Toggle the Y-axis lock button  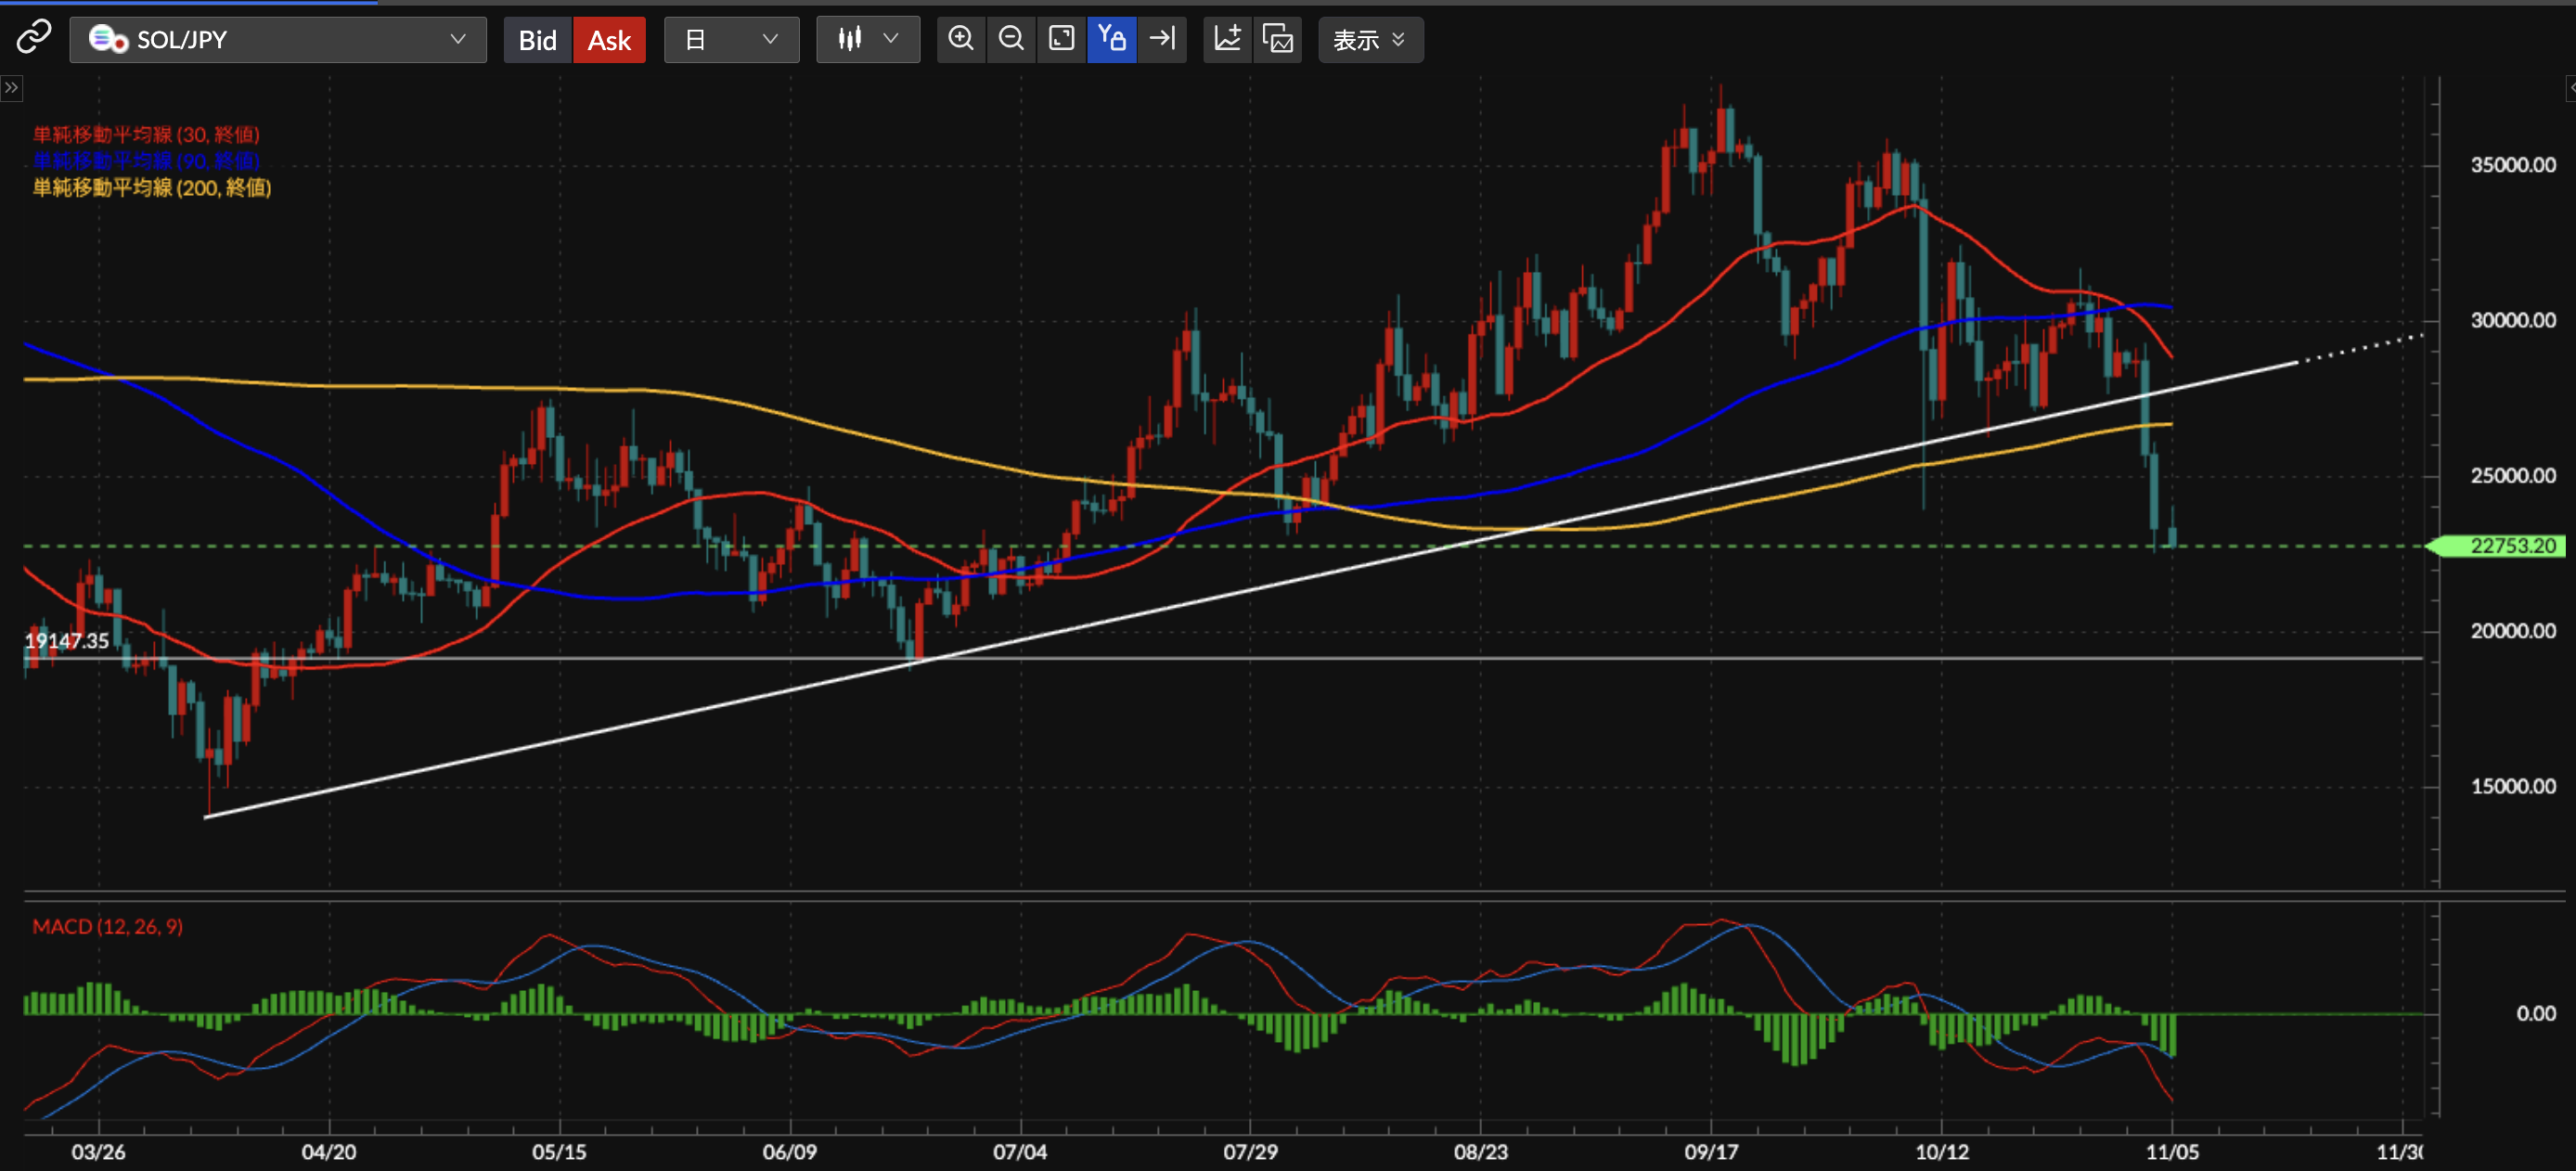1111,39
